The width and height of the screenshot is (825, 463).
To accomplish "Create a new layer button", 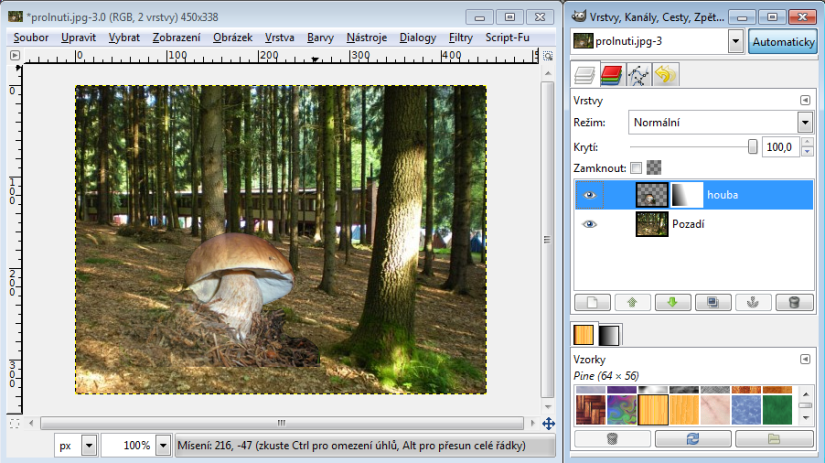I will tap(592, 302).
